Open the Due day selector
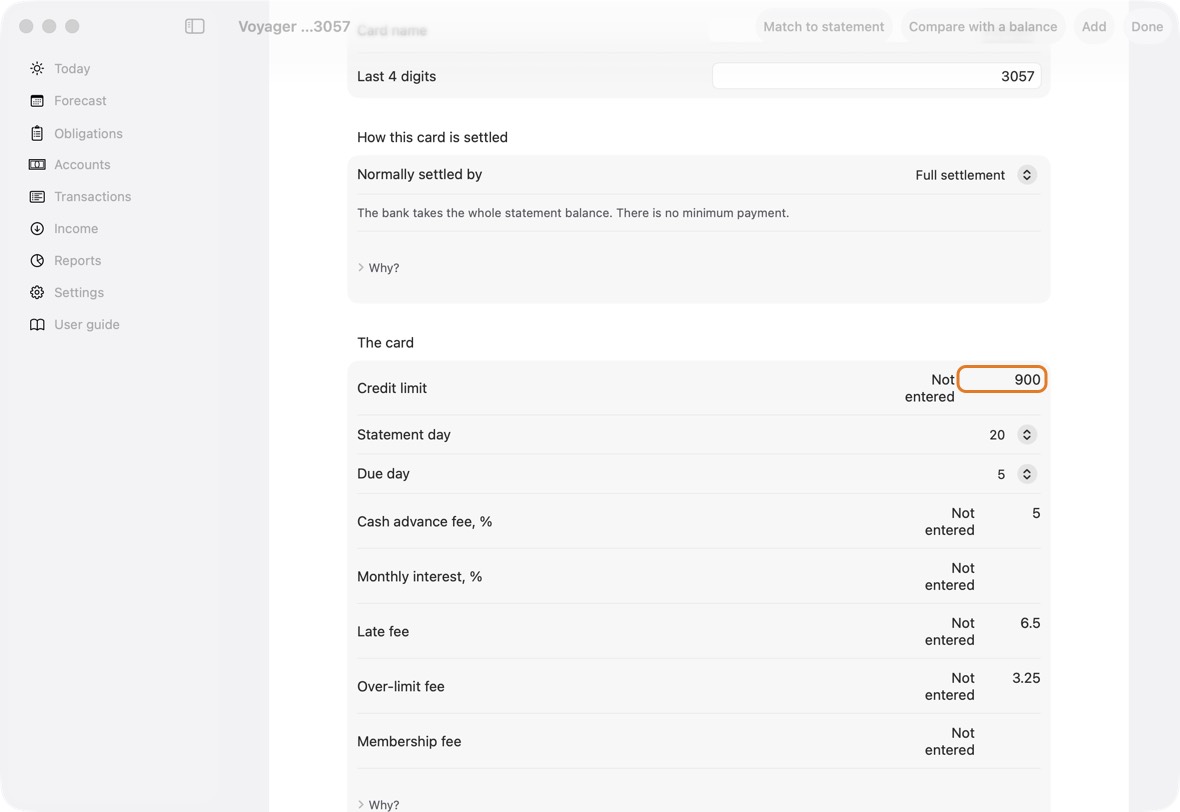This screenshot has height=812, width=1180. coord(1016,474)
